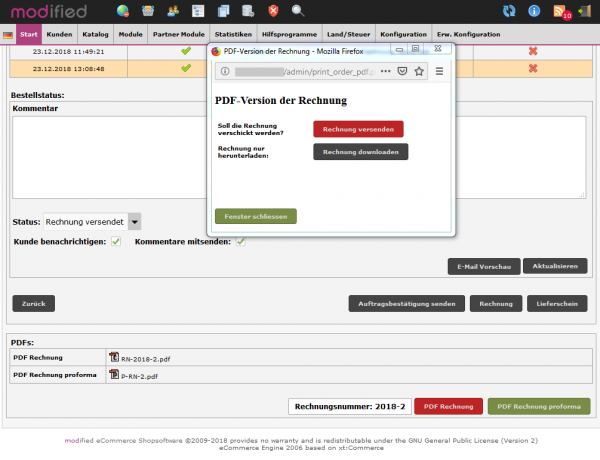
Task: Open the Status dropdown showing Rechnung versendet
Action: coord(92,222)
